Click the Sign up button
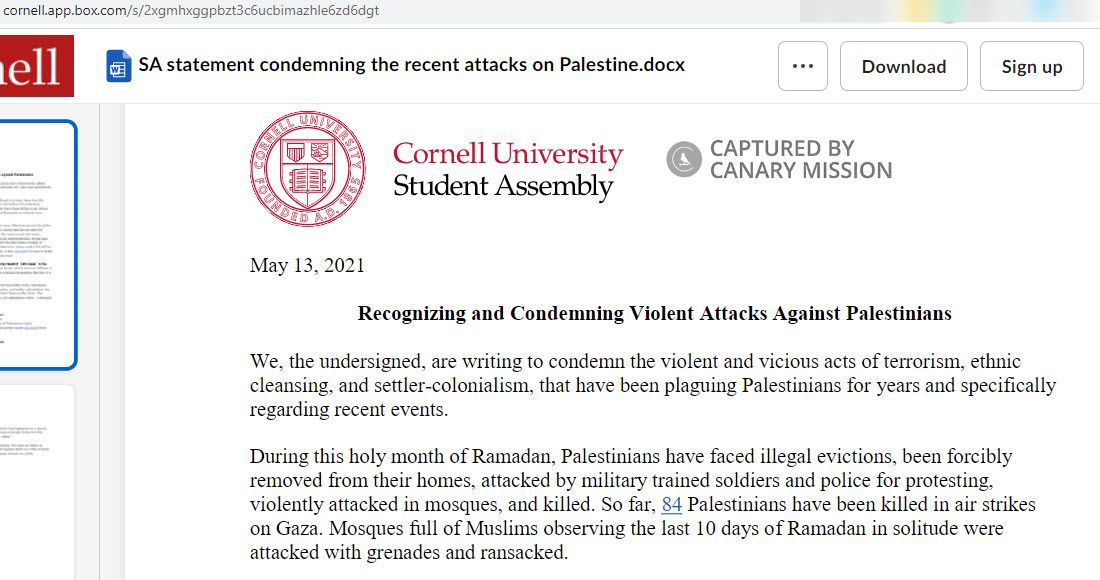The height and width of the screenshot is (580, 1100). [1031, 66]
